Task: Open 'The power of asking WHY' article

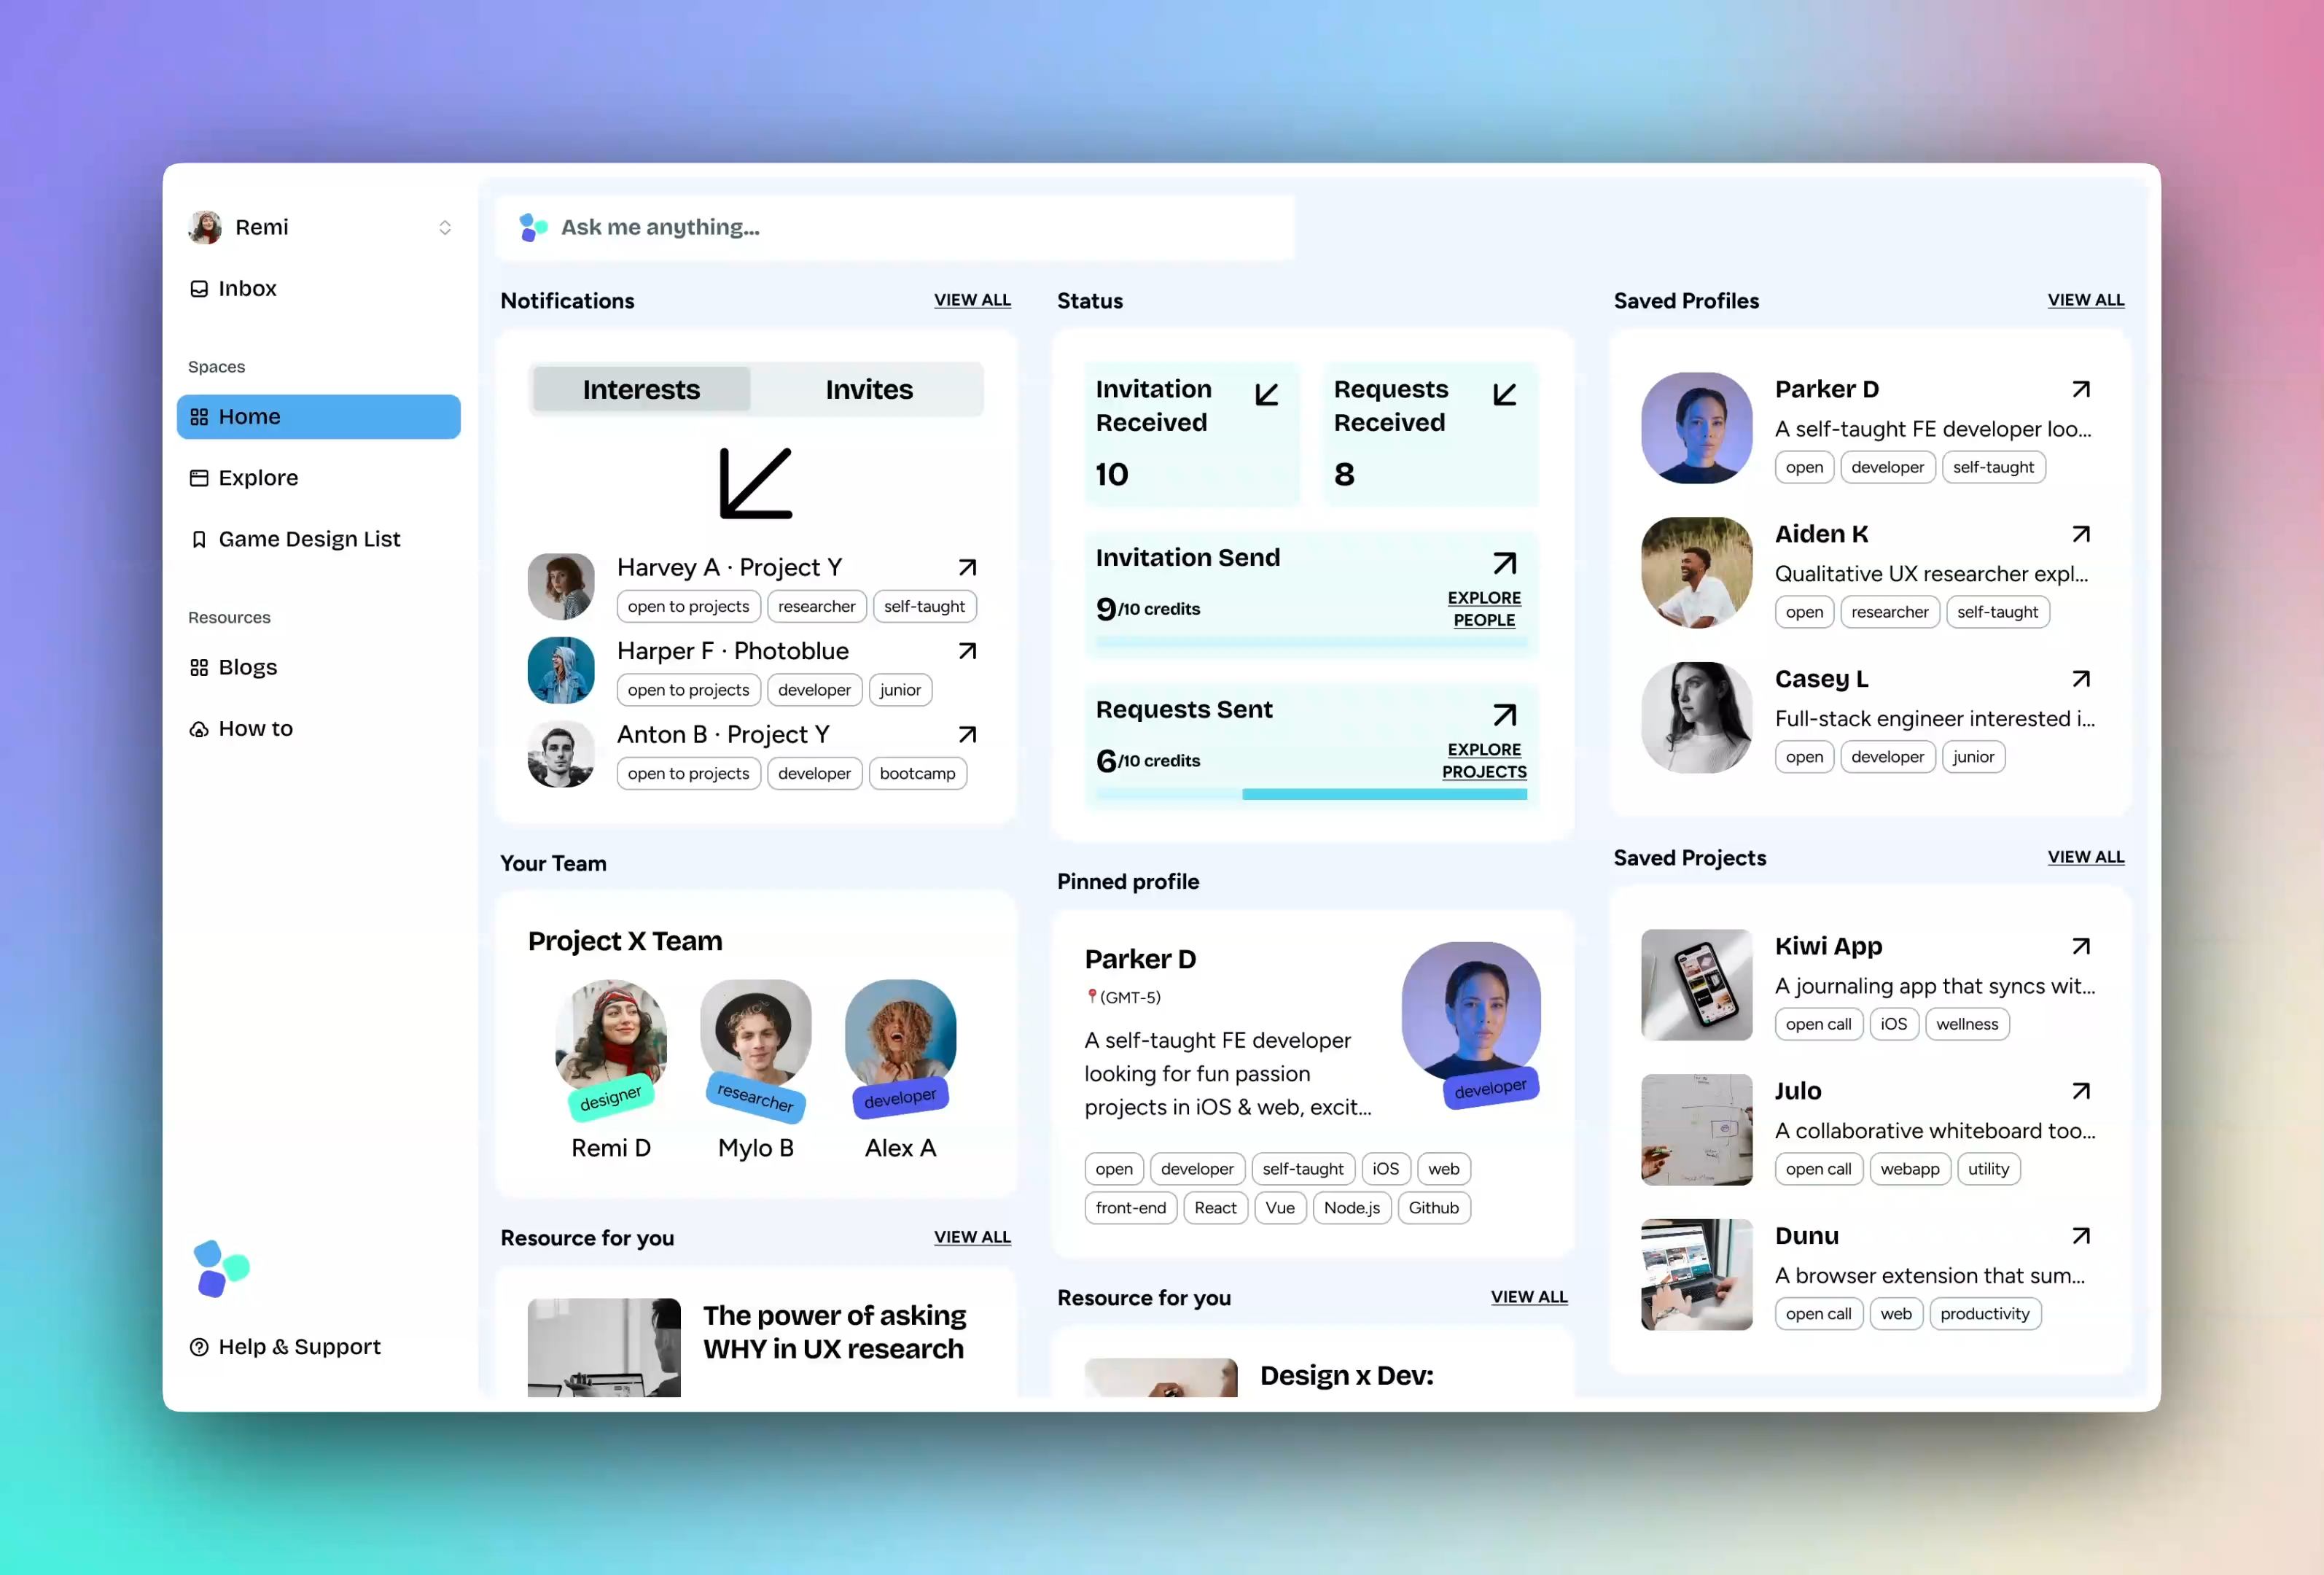Action: click(834, 1332)
